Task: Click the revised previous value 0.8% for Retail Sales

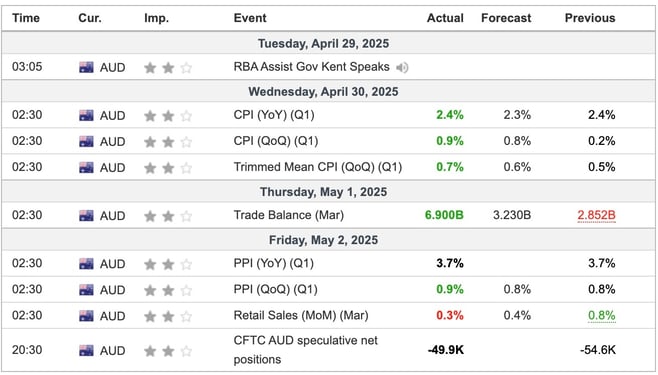Action: pos(602,315)
